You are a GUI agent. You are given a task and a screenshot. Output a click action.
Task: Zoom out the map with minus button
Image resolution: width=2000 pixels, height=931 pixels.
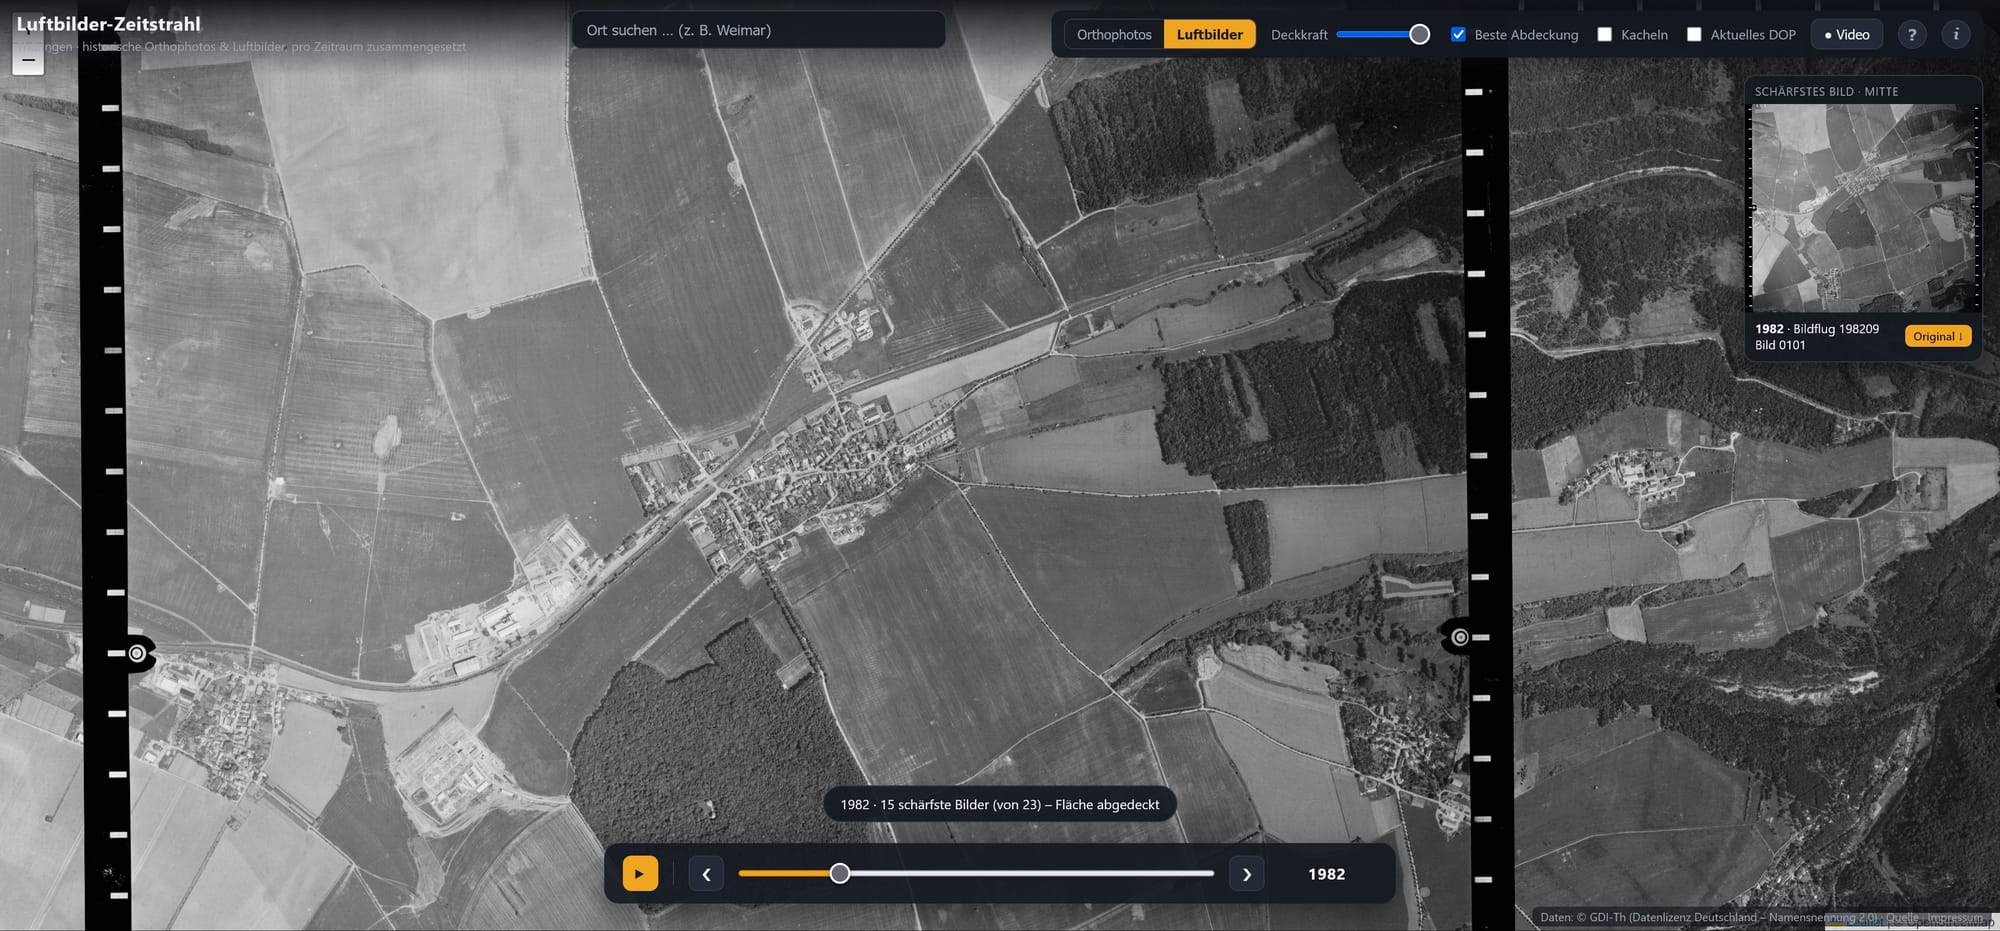[28, 60]
